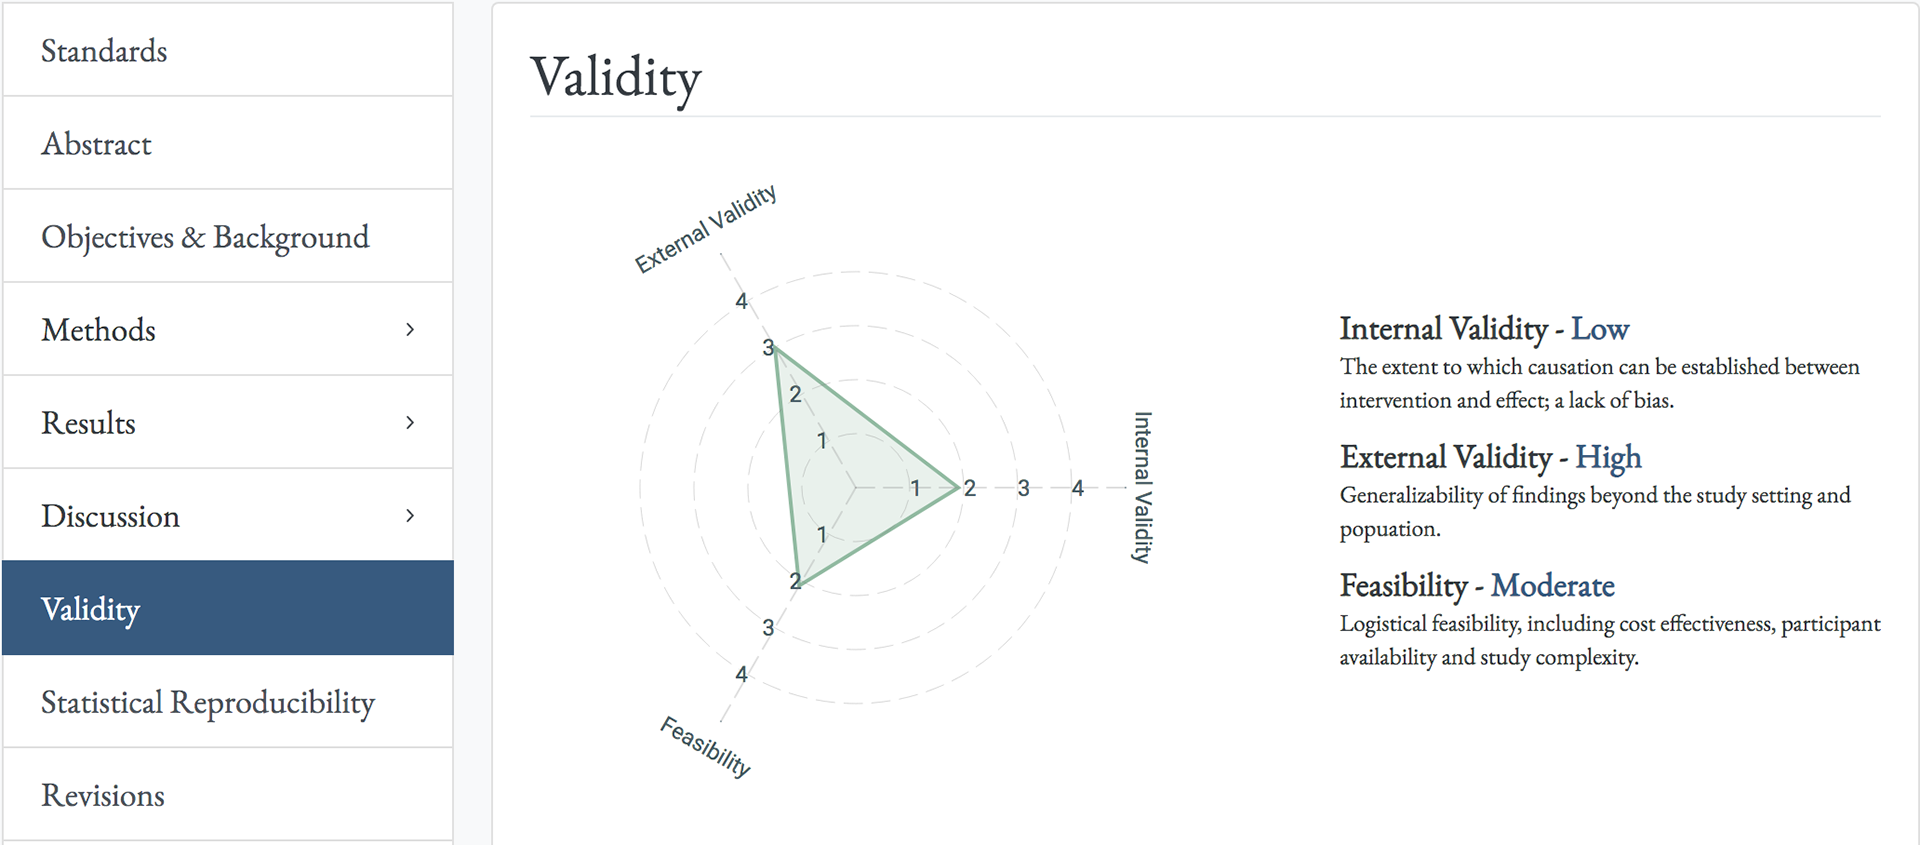Click the High external validity rating
The image size is (1920, 845).
pos(1608,457)
